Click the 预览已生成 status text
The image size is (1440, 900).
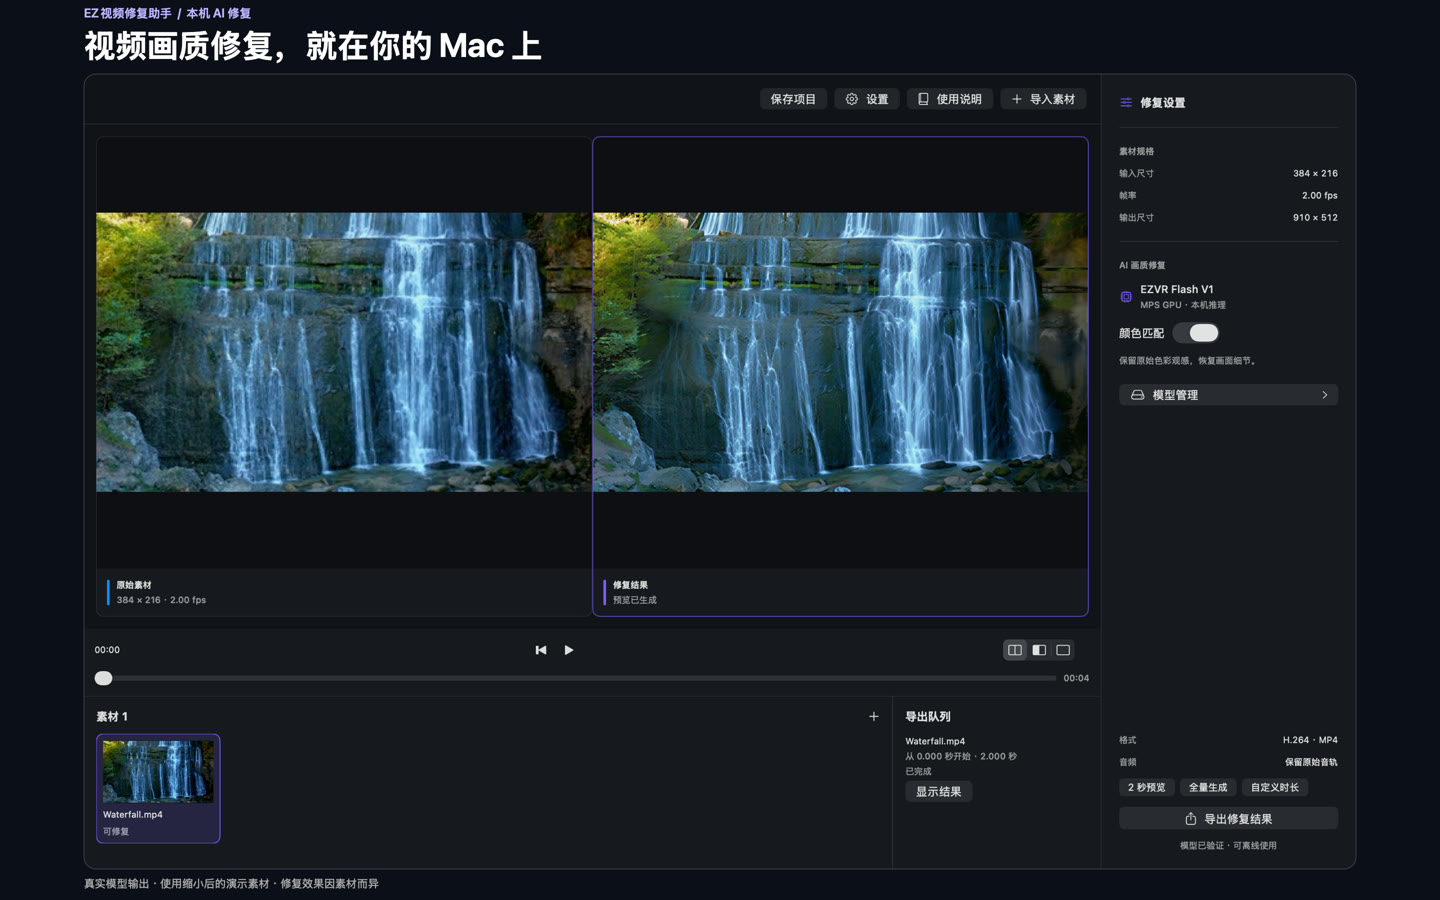click(x=635, y=600)
